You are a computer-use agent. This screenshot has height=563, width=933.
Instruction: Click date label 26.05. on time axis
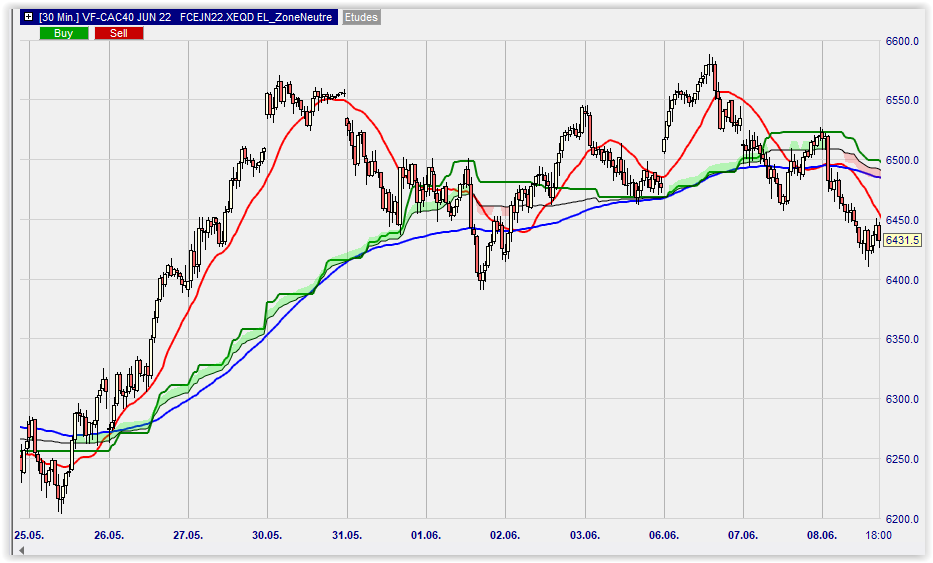(109, 535)
